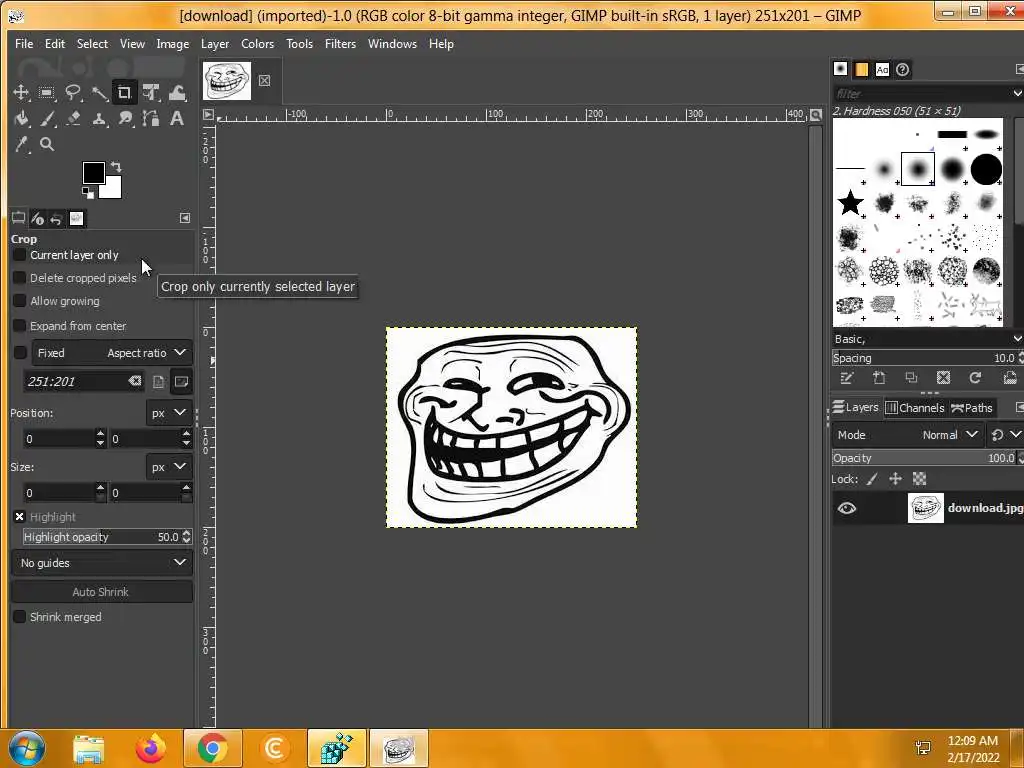1024x768 pixels.
Task: Open the Tool Options tab
Action: tap(18, 218)
